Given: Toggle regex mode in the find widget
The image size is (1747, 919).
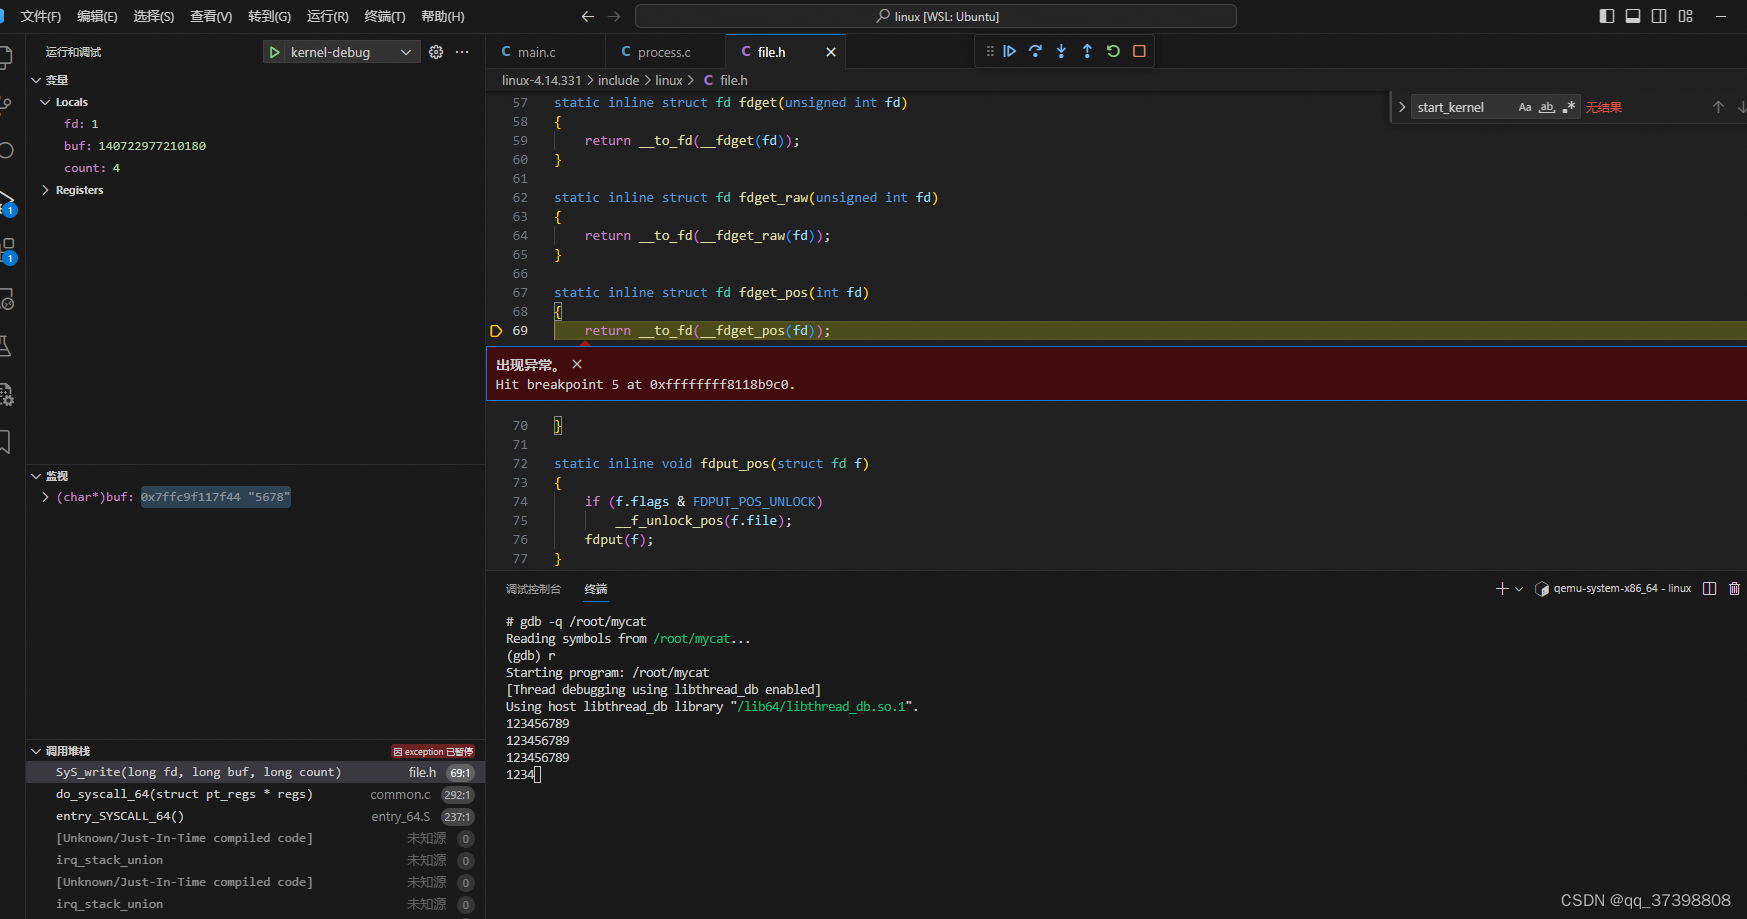Looking at the screenshot, I should coord(1569,107).
